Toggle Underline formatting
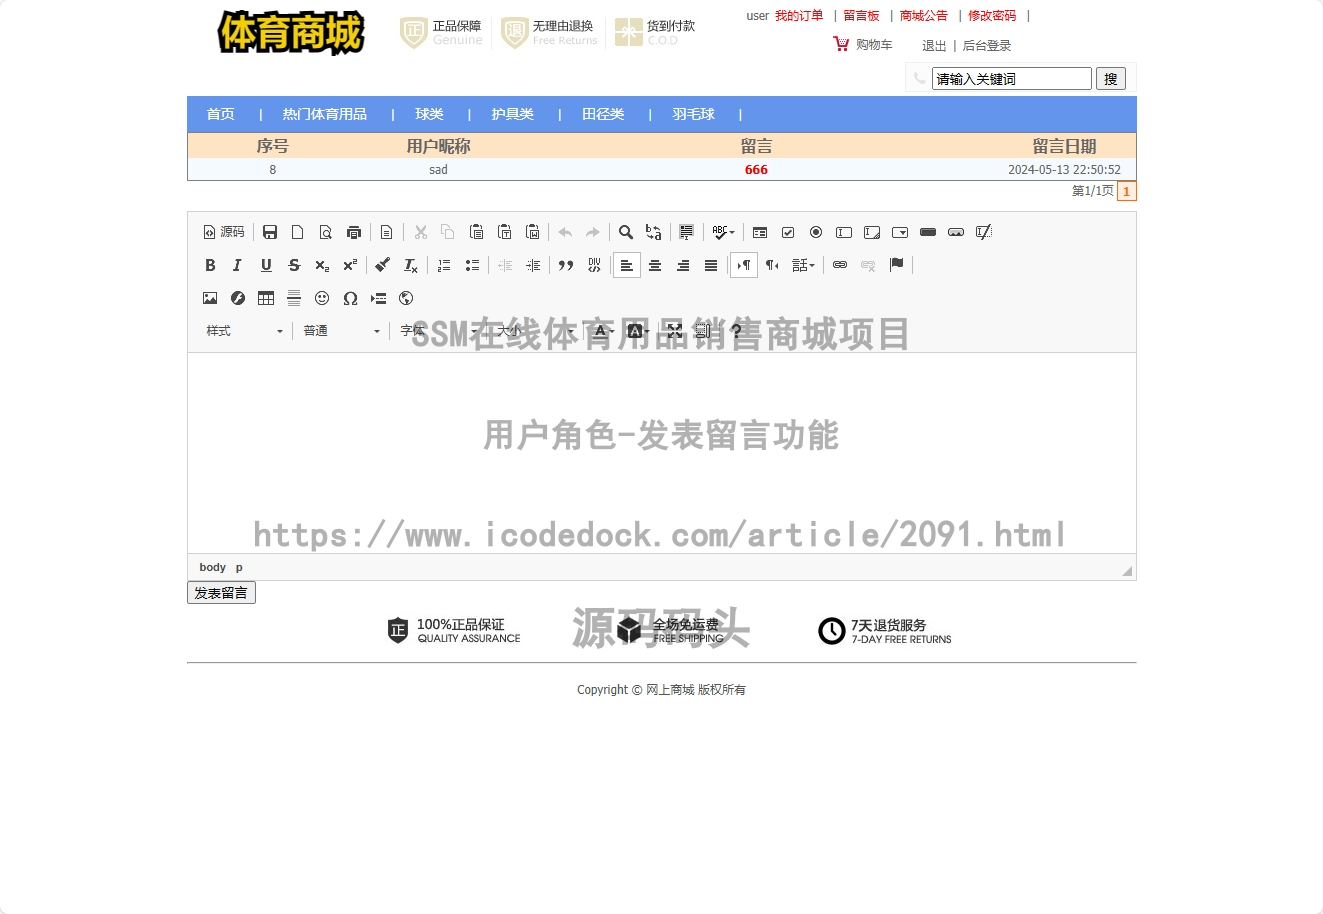This screenshot has height=914, width=1323. tap(266, 265)
